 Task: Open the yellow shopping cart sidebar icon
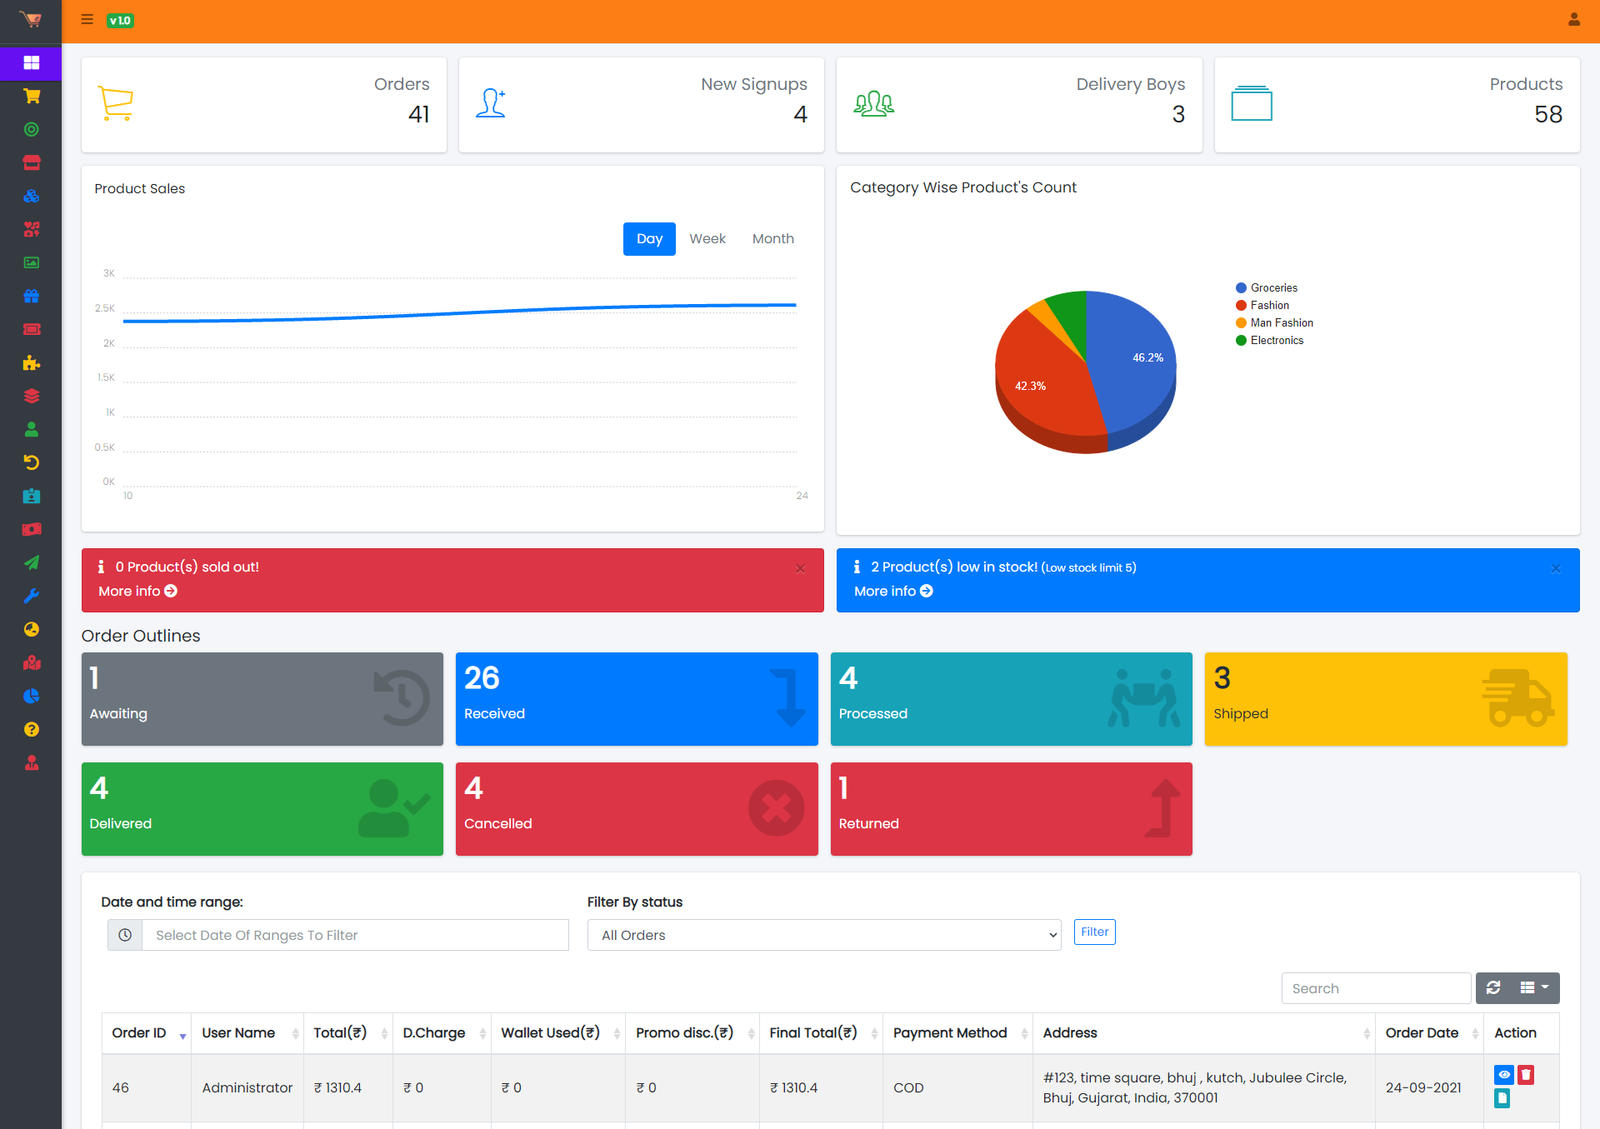[x=31, y=96]
